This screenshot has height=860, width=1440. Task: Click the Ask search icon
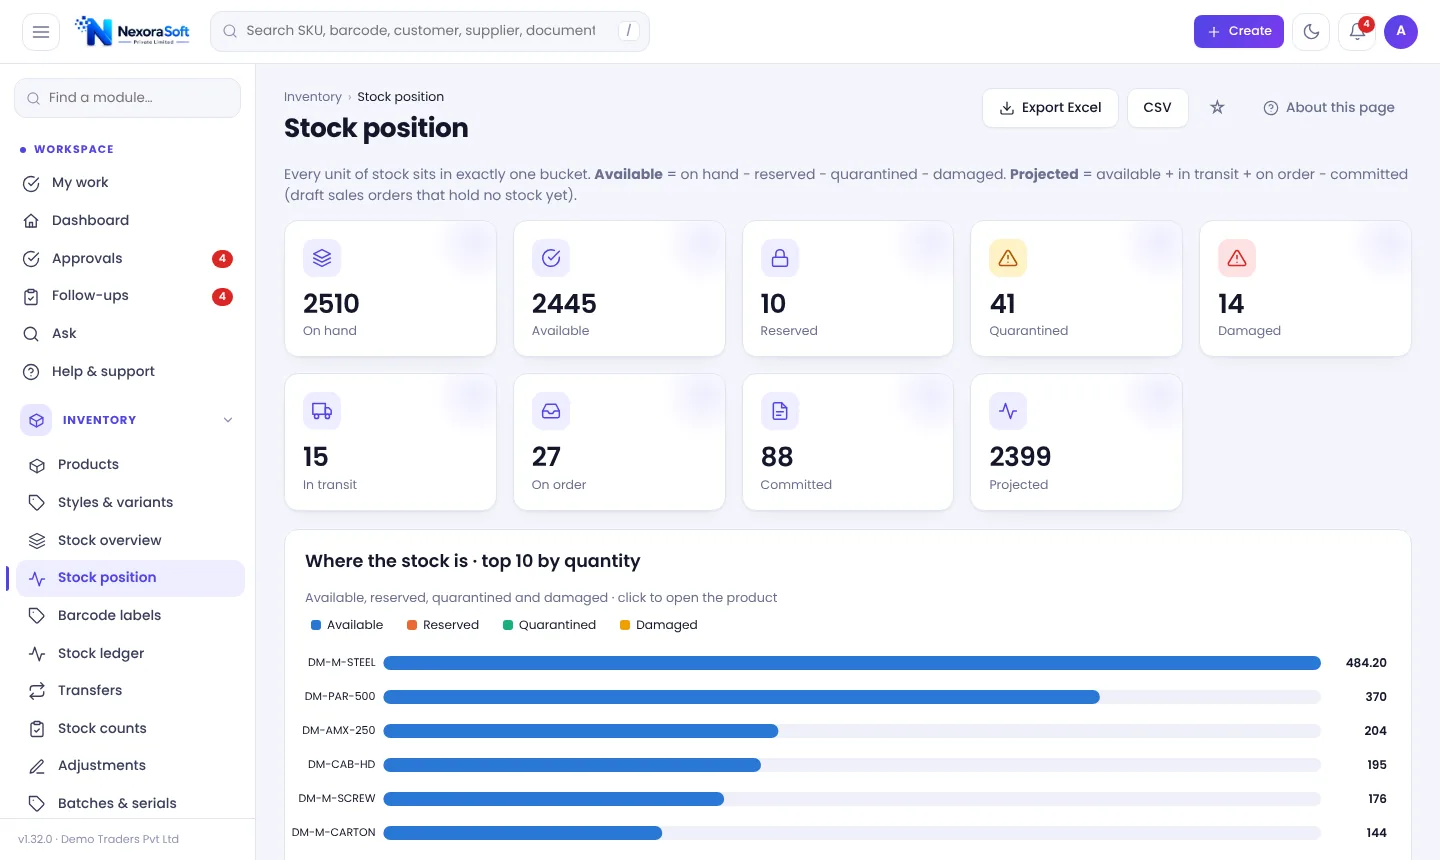(x=31, y=334)
